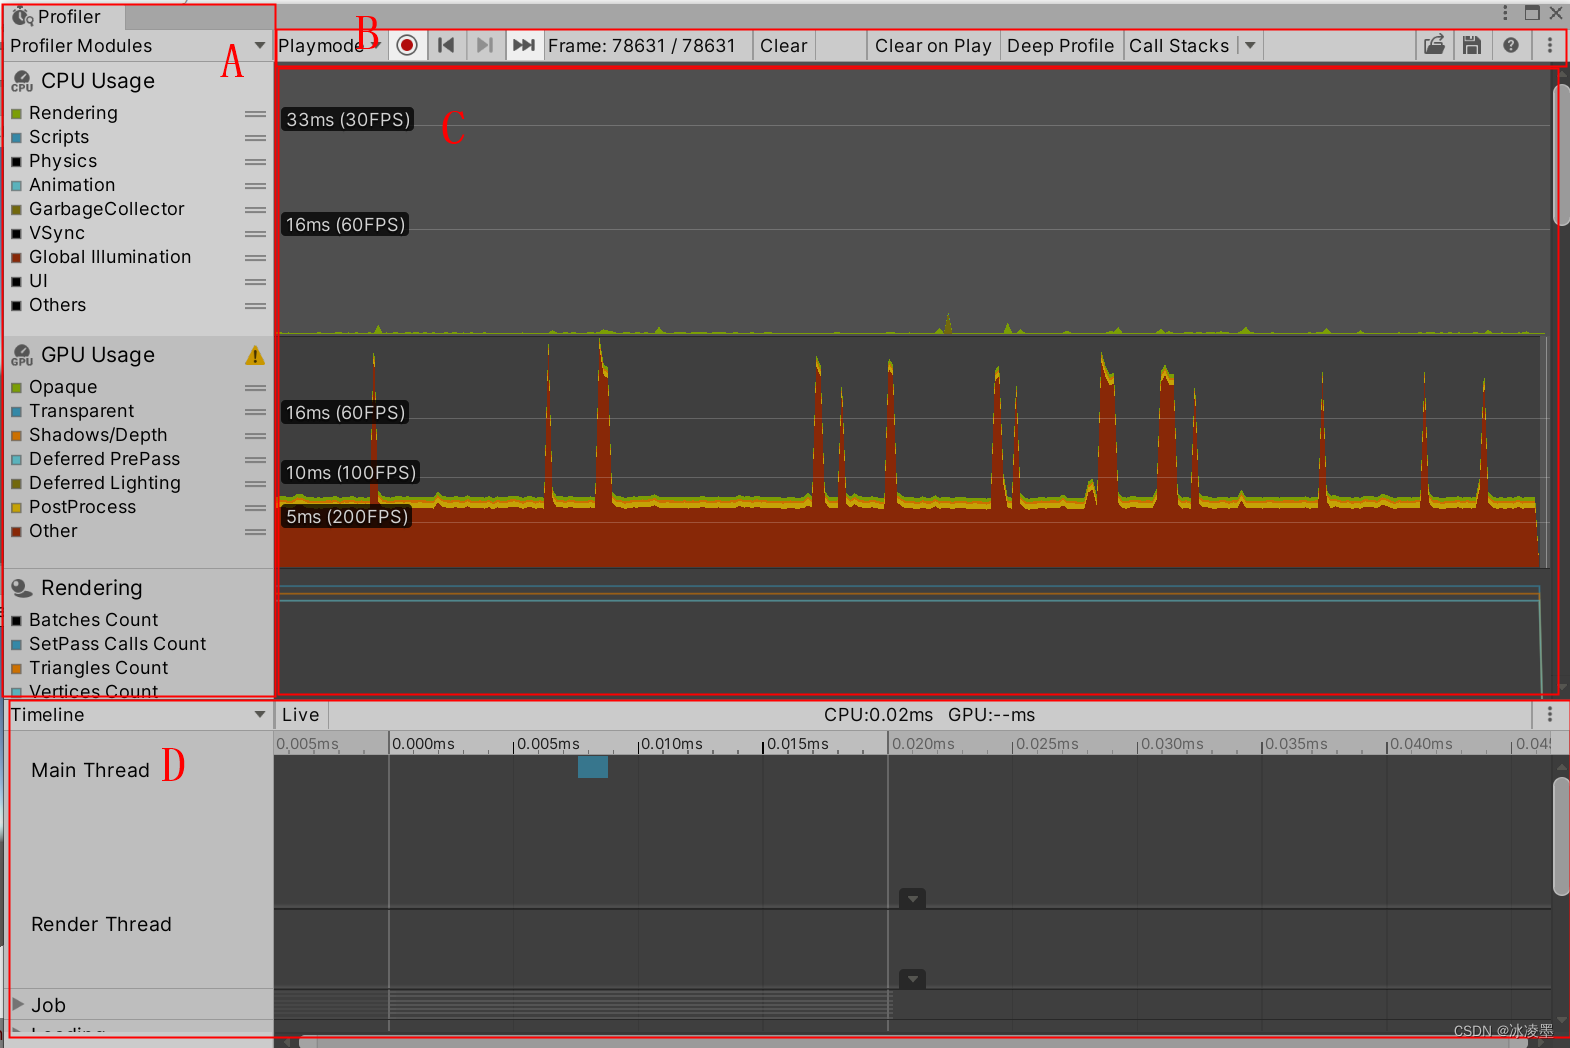Save profiler data with floppy icon

[x=1472, y=45]
